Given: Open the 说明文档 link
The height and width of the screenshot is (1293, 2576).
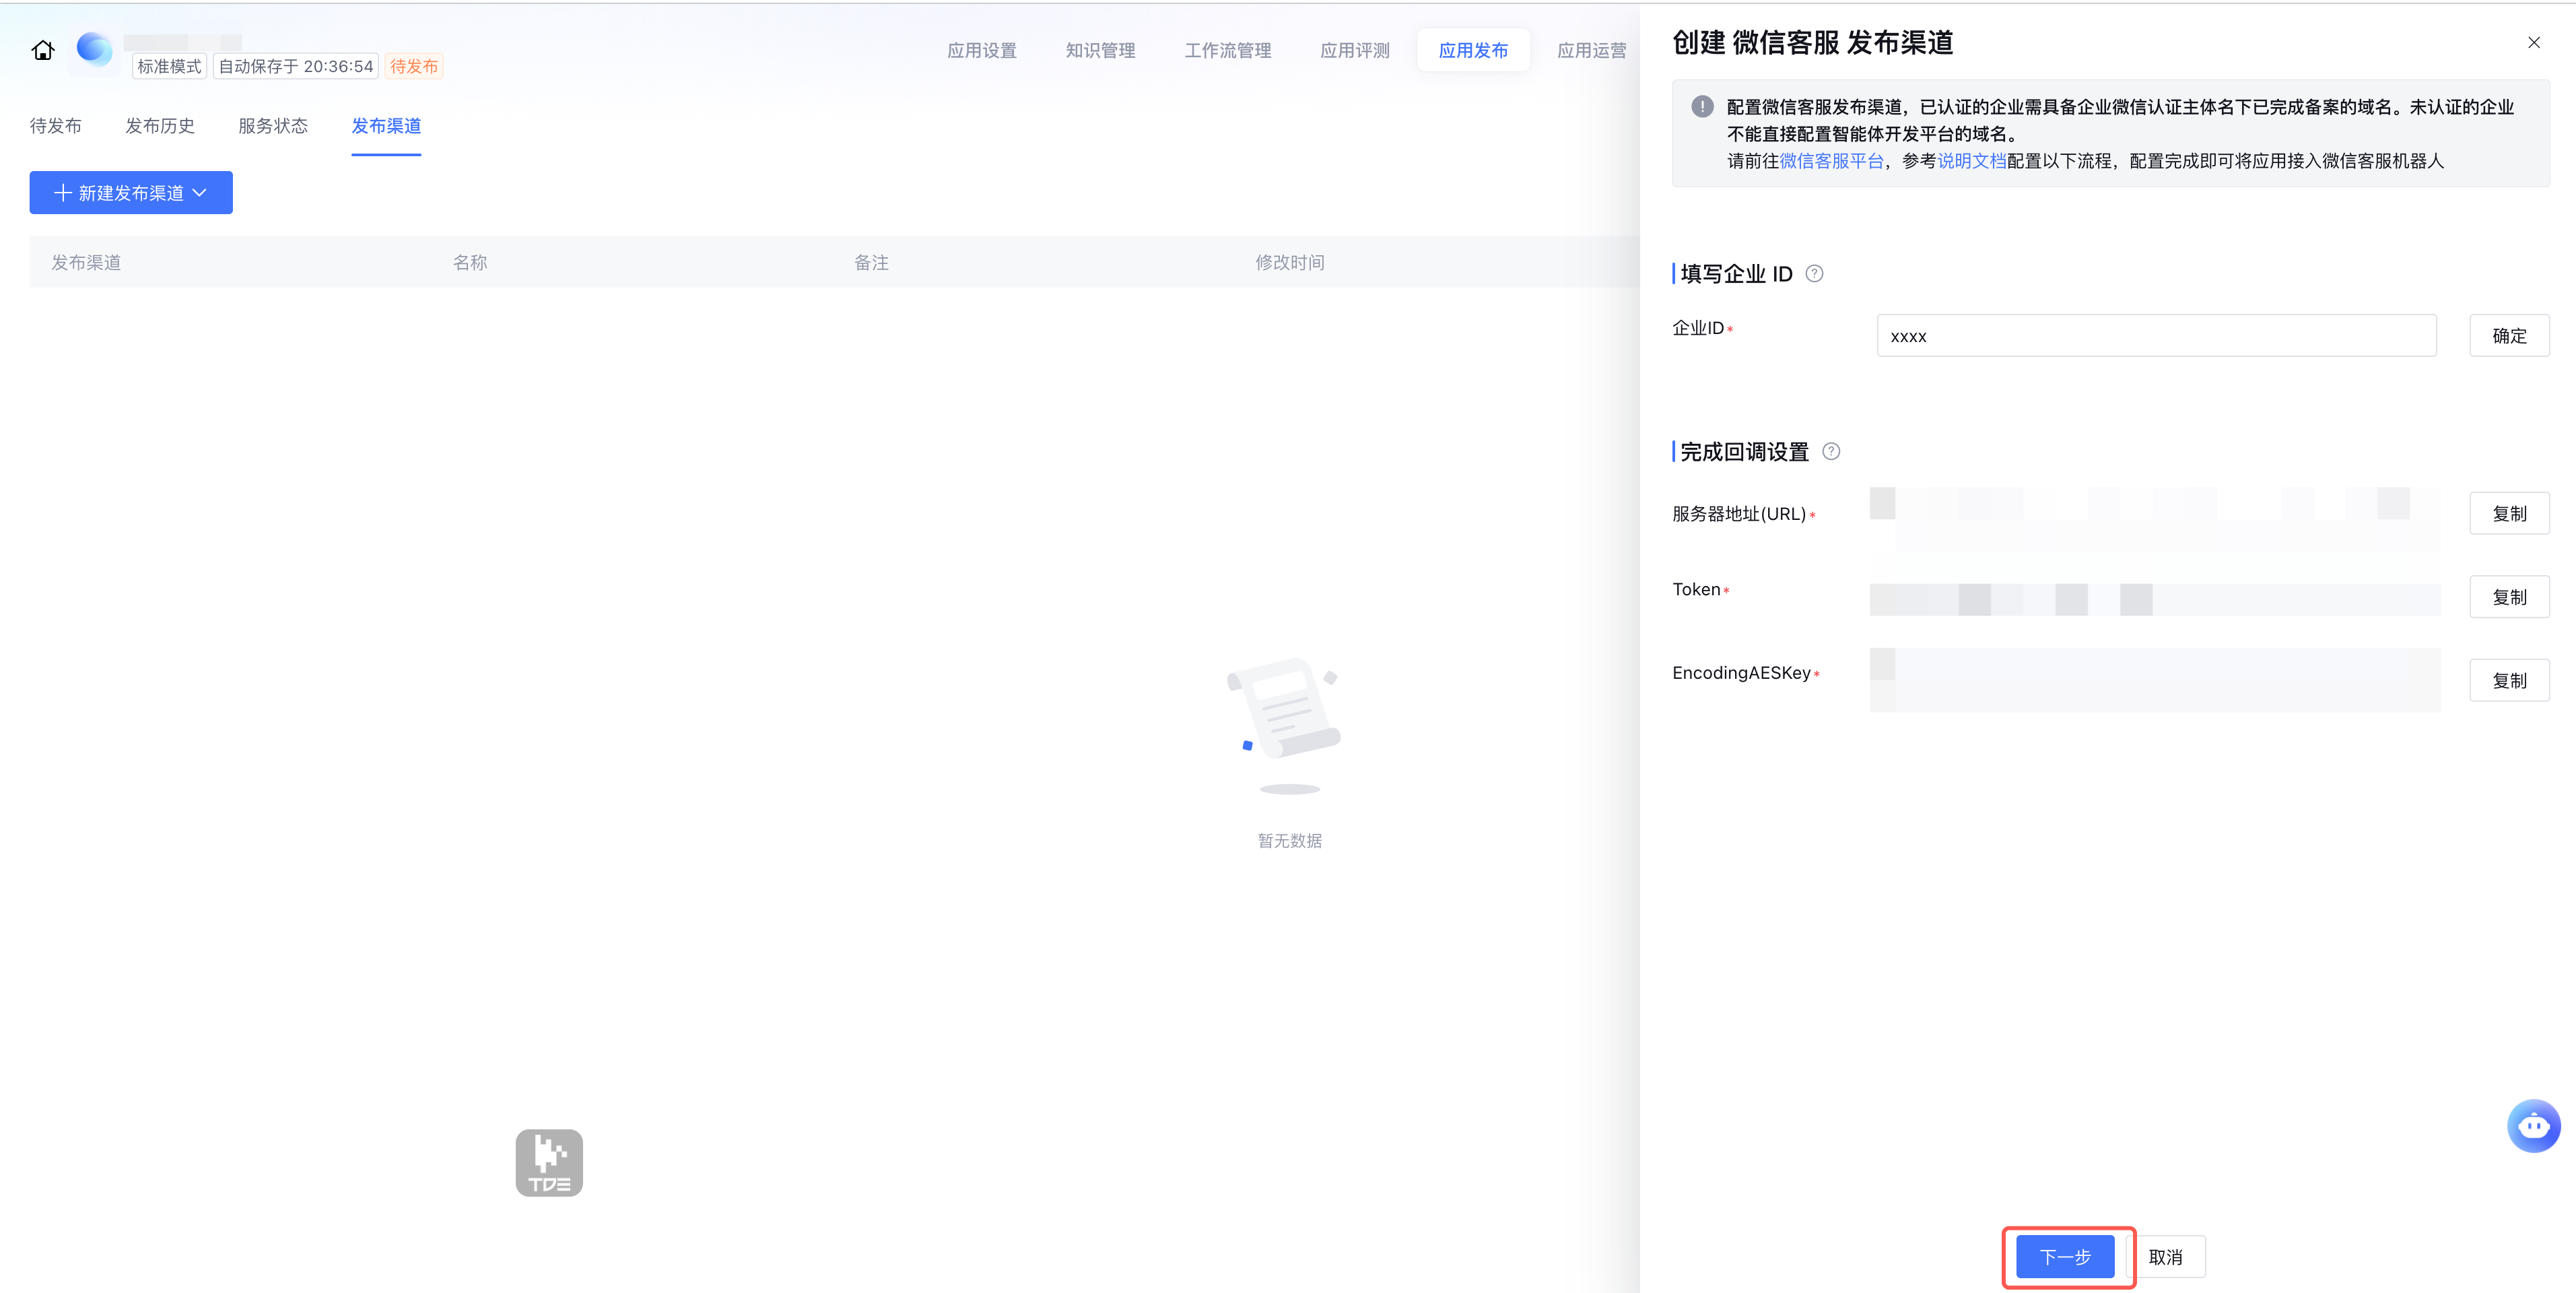Looking at the screenshot, I should click(x=1971, y=161).
